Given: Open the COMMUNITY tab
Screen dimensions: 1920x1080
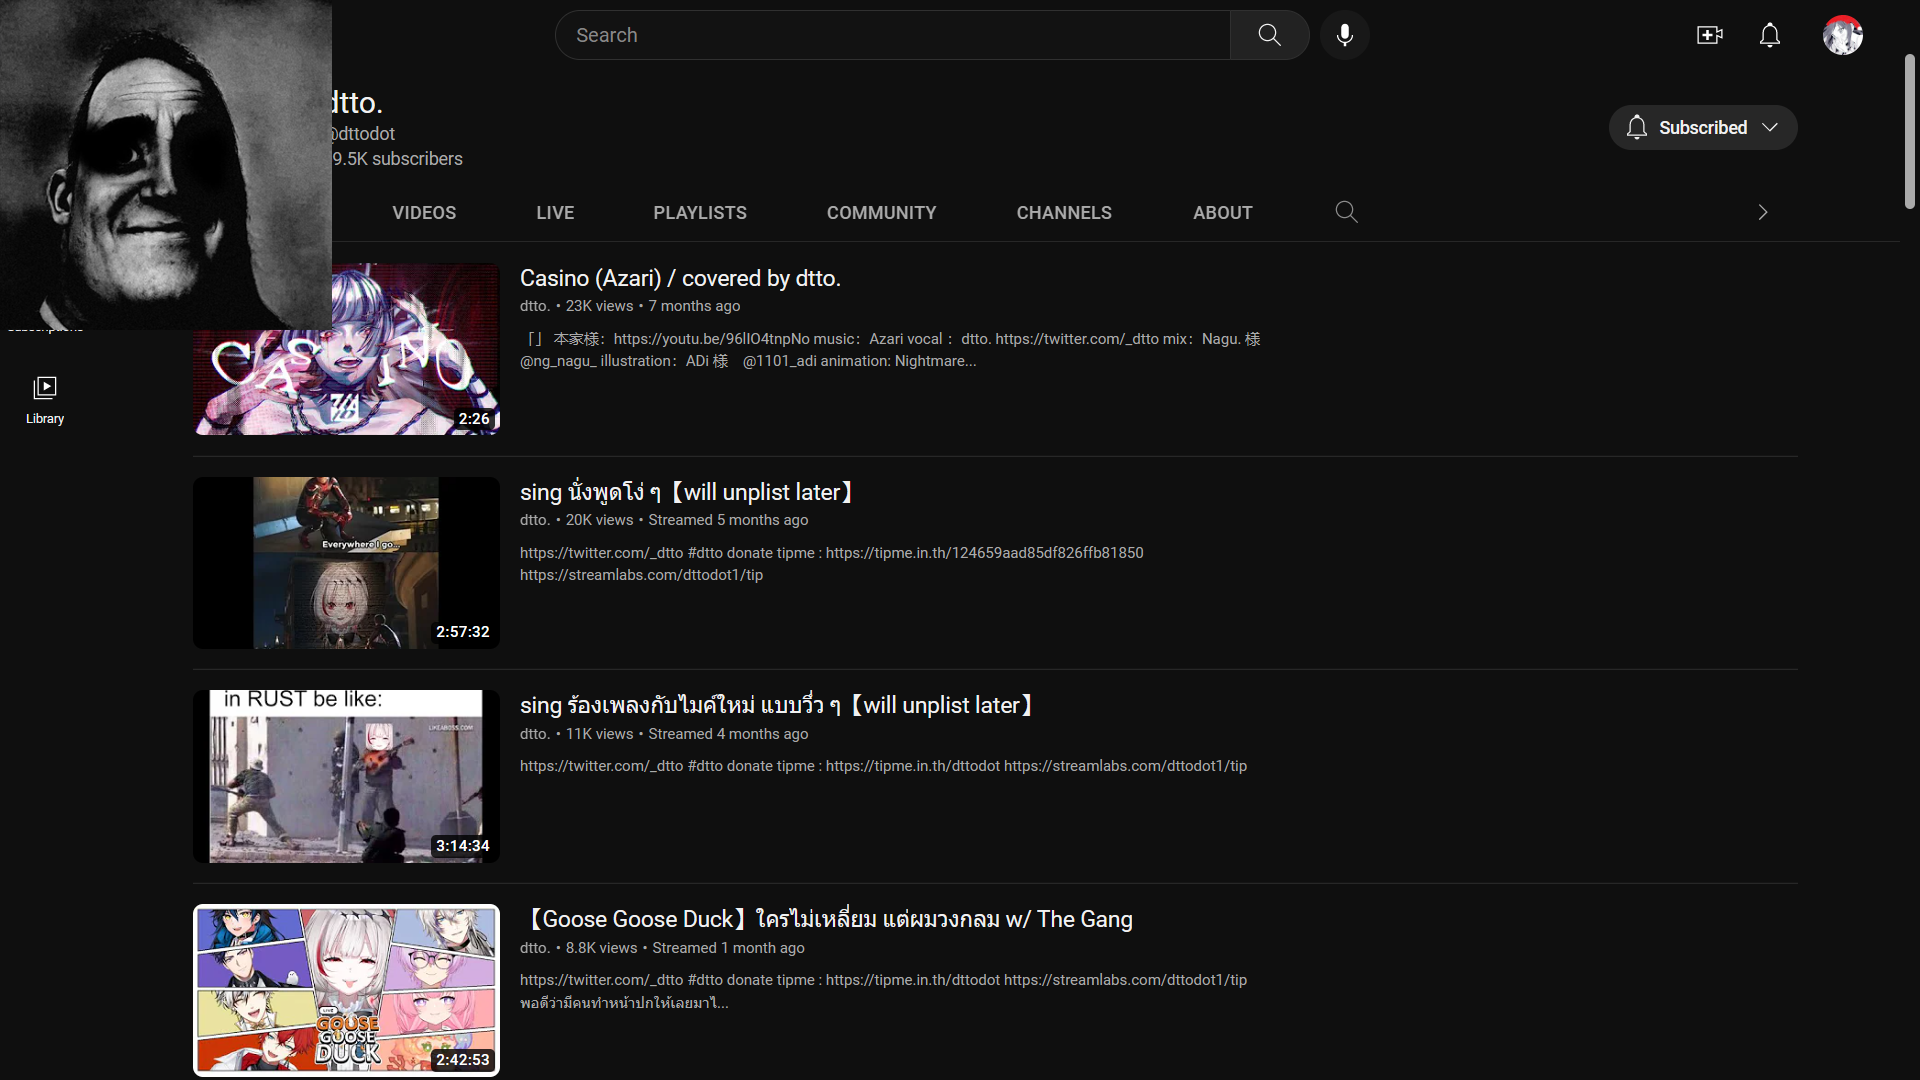Looking at the screenshot, I should coord(881,213).
